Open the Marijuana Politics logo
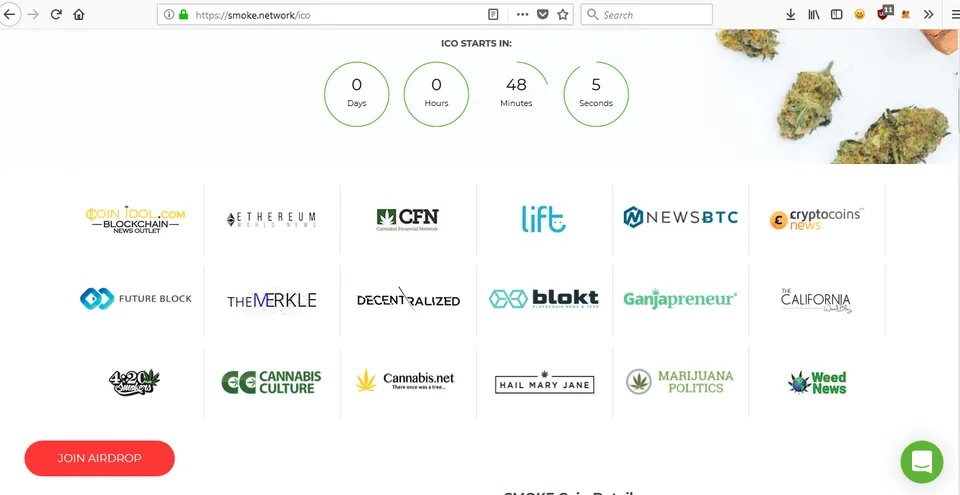The image size is (960, 495). point(680,382)
